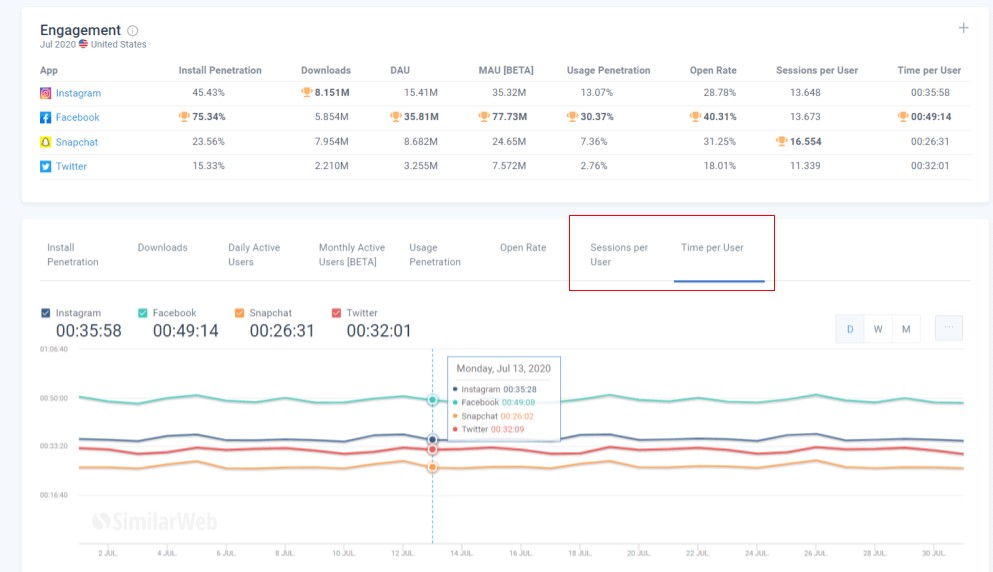The image size is (993, 572).
Task: Toggle the Snapchat series checkbox
Action: click(239, 313)
